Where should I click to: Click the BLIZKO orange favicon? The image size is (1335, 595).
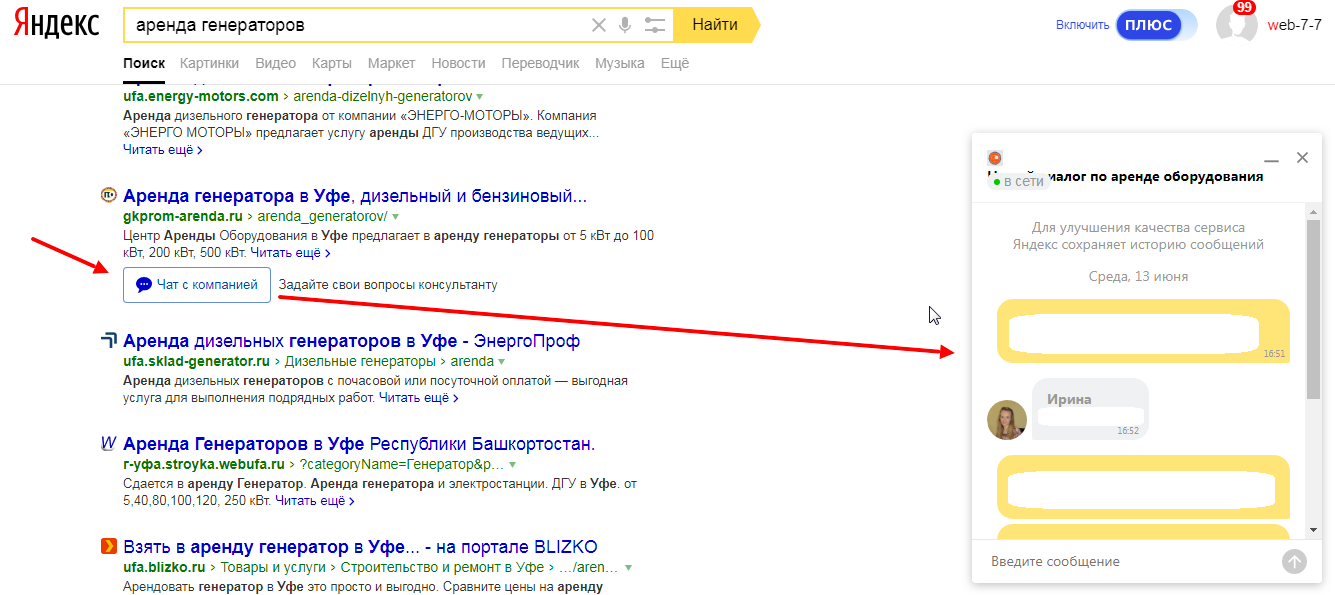point(109,546)
